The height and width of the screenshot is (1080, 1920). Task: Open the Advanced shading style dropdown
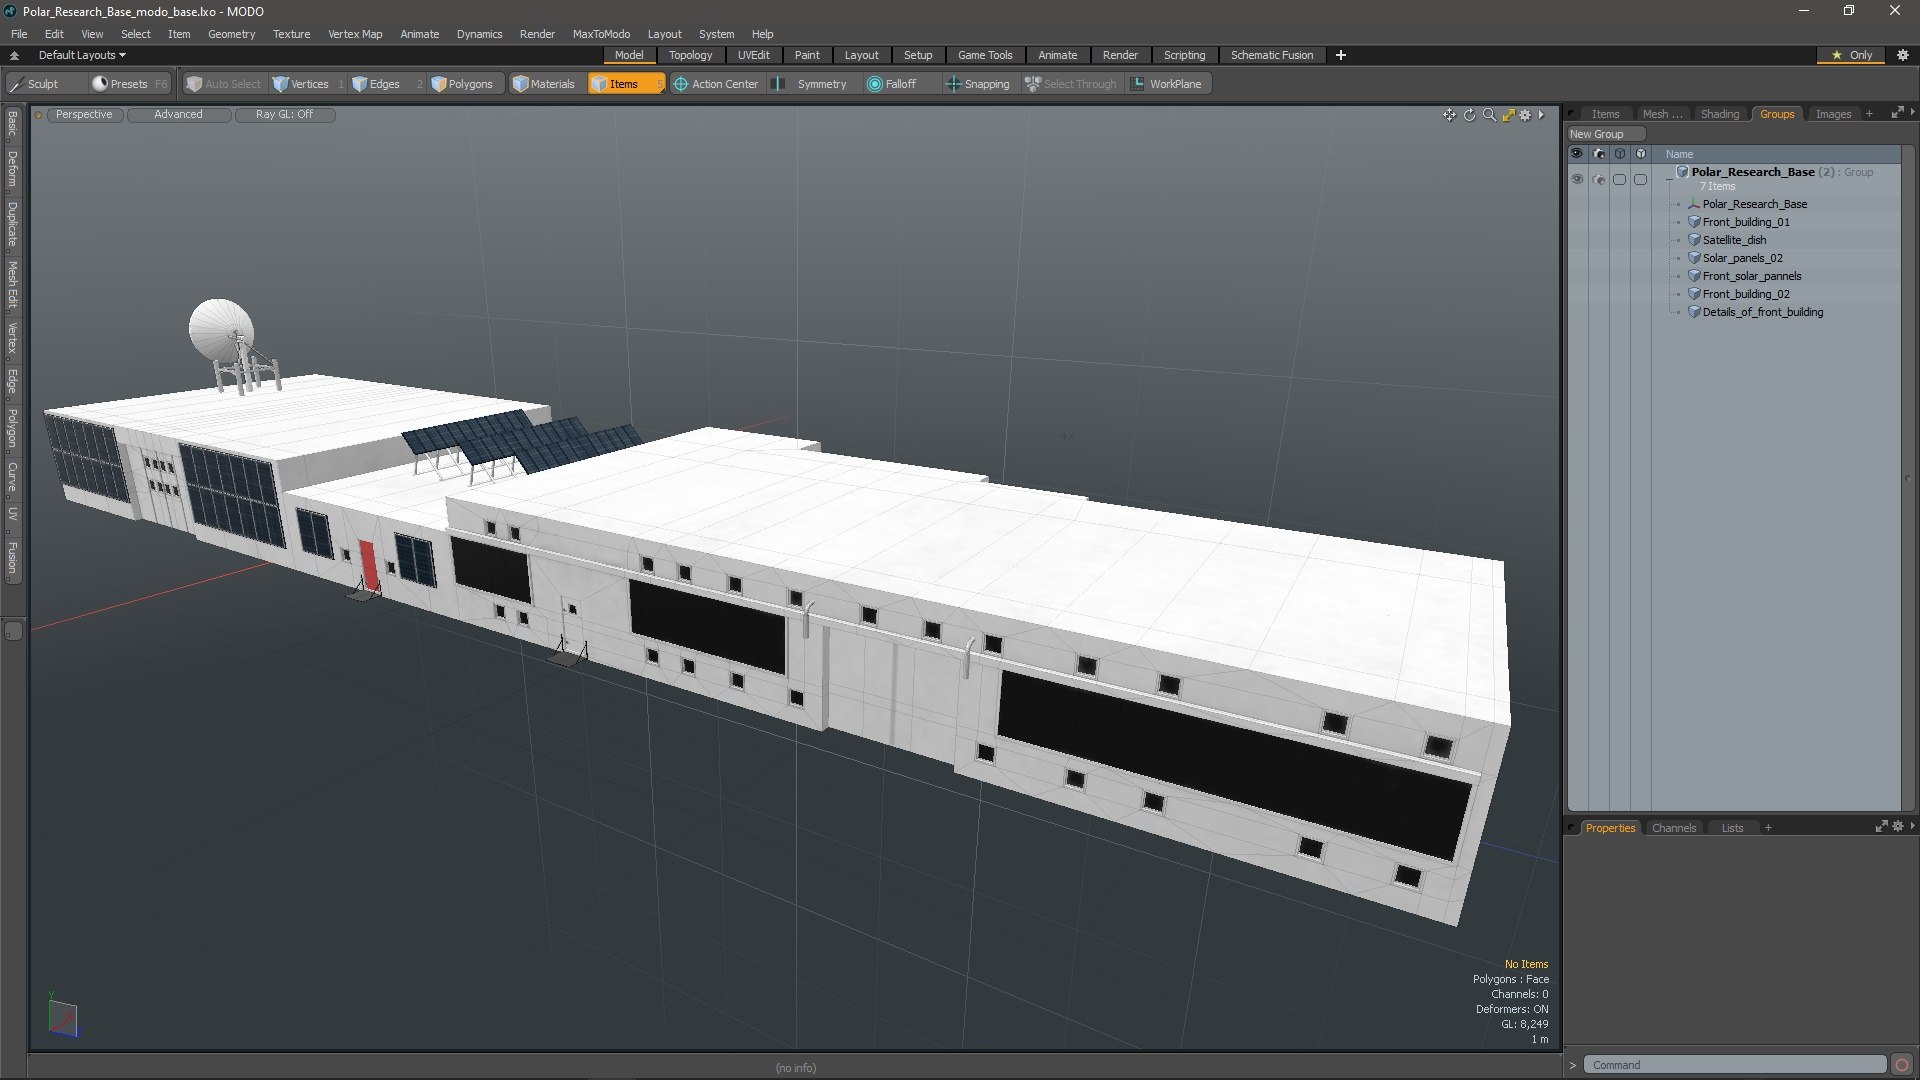(178, 115)
